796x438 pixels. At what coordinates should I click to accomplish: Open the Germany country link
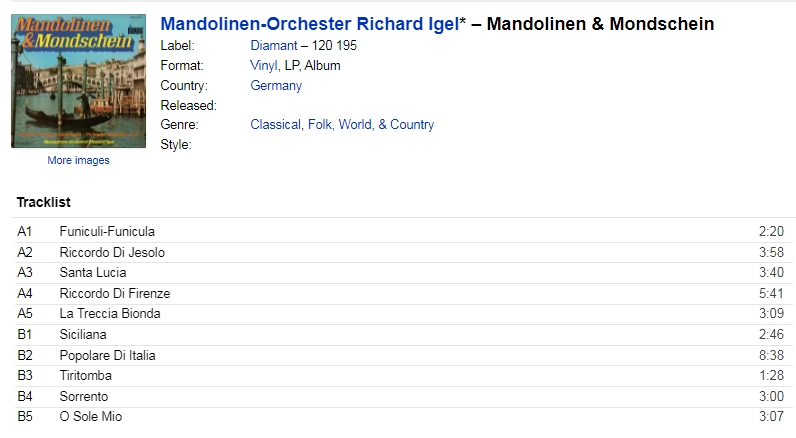tap(276, 85)
